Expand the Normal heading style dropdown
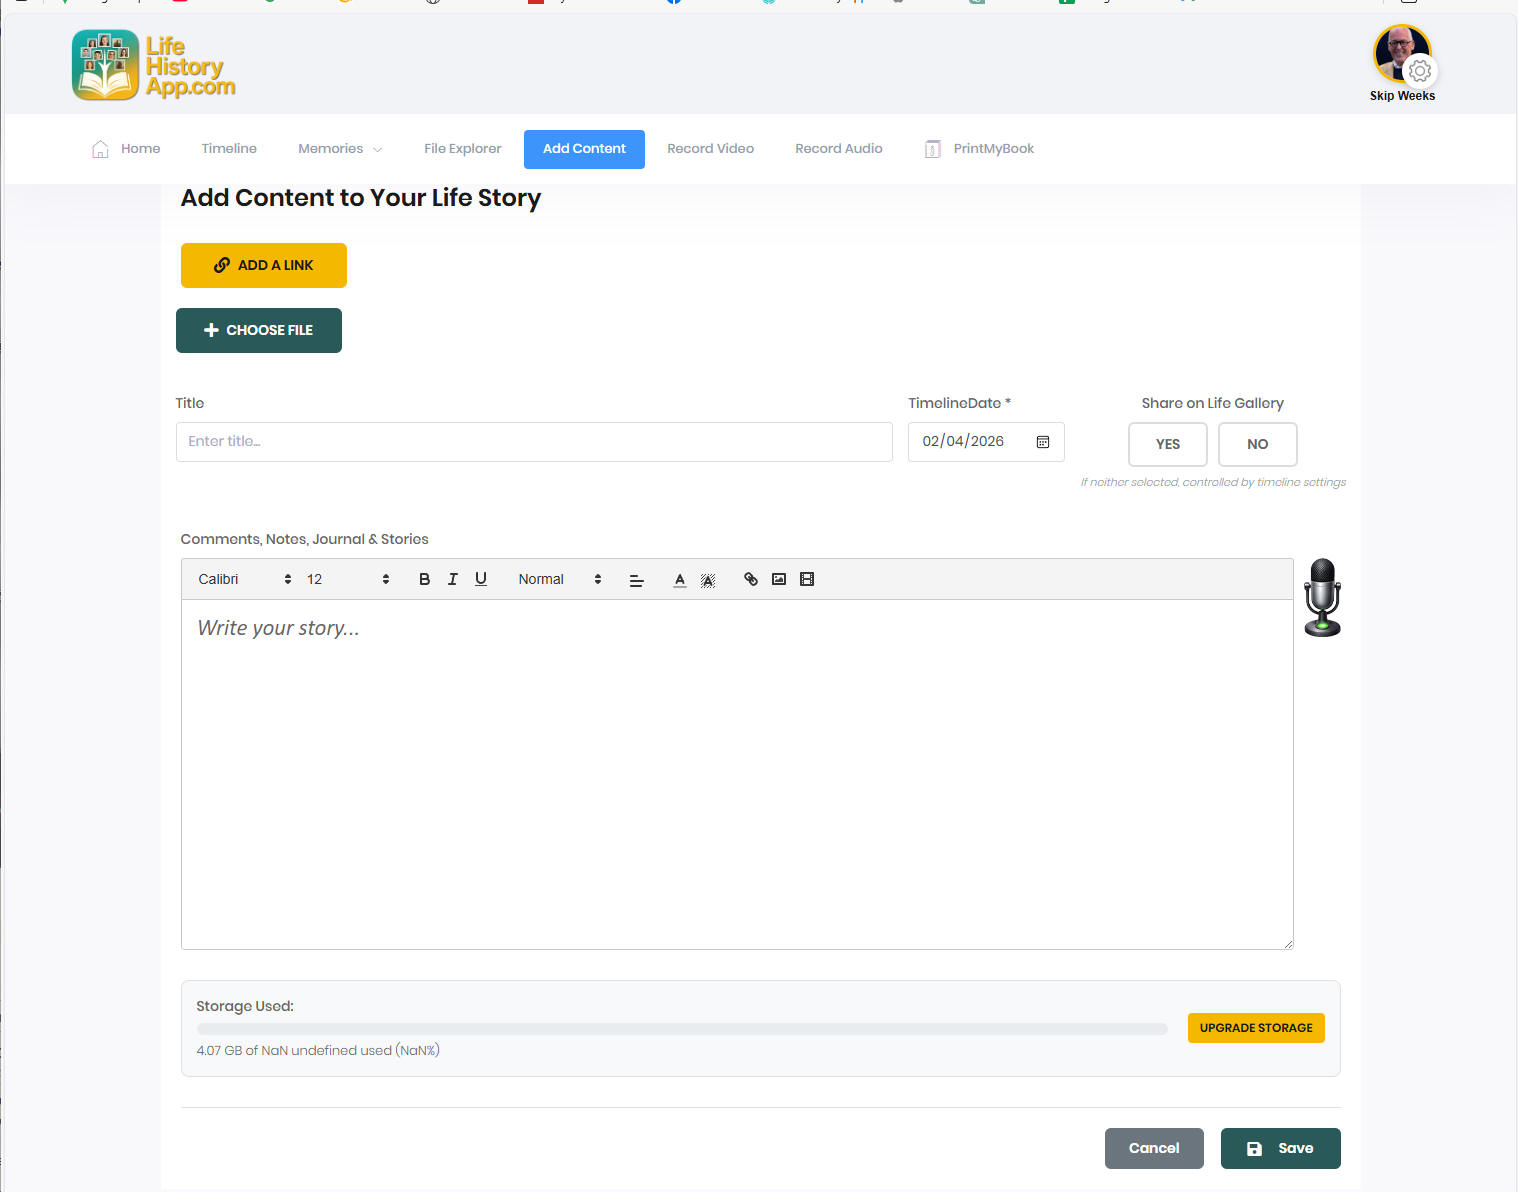 [559, 579]
